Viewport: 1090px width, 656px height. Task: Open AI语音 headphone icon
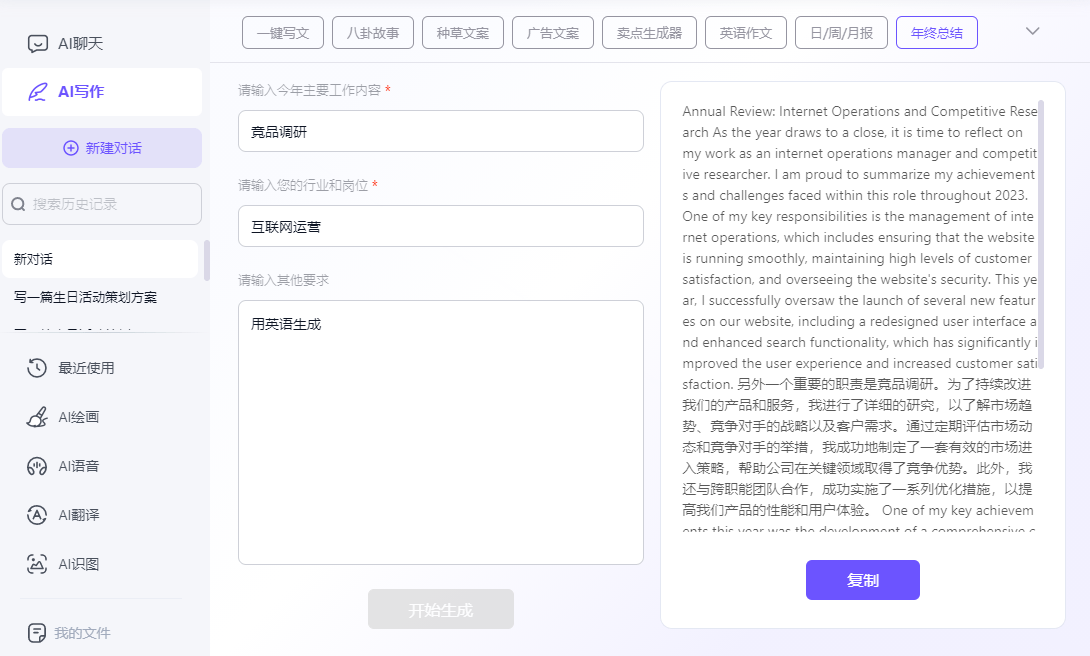(37, 466)
